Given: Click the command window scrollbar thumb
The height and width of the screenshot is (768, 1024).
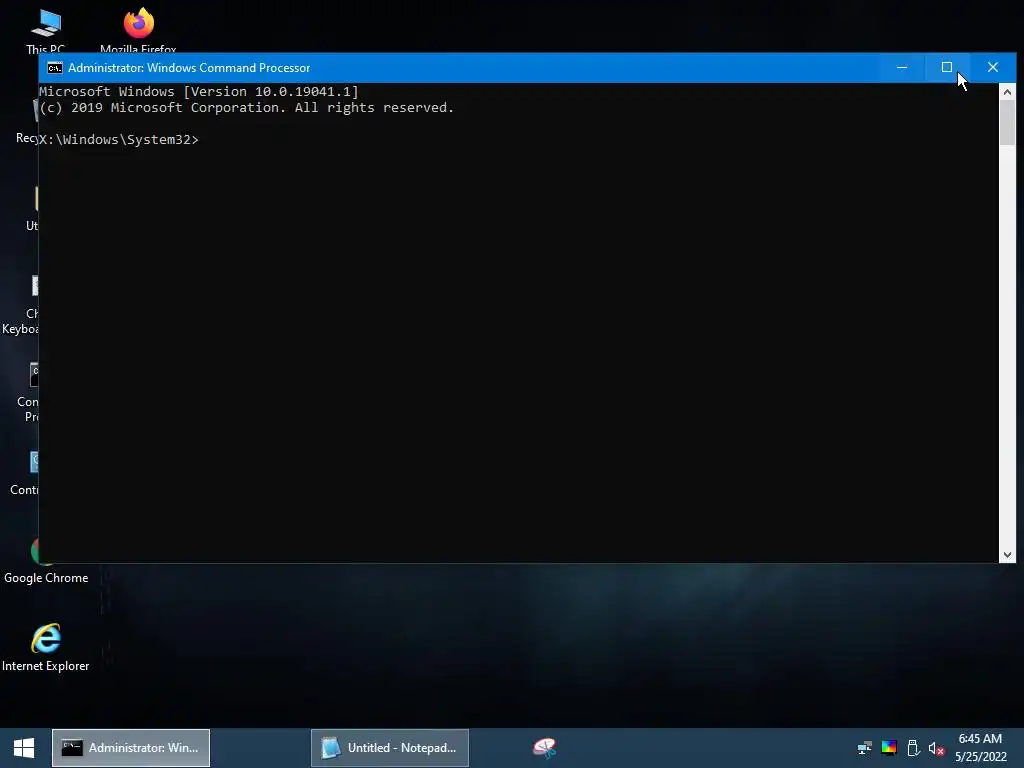Looking at the screenshot, I should pos(1007,123).
